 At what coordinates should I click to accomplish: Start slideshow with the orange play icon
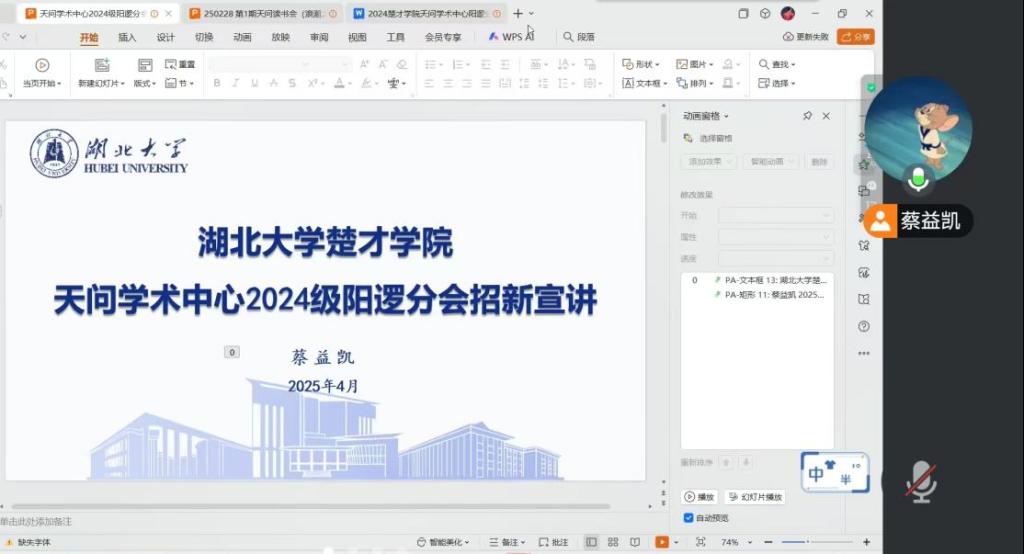pyautogui.click(x=661, y=542)
